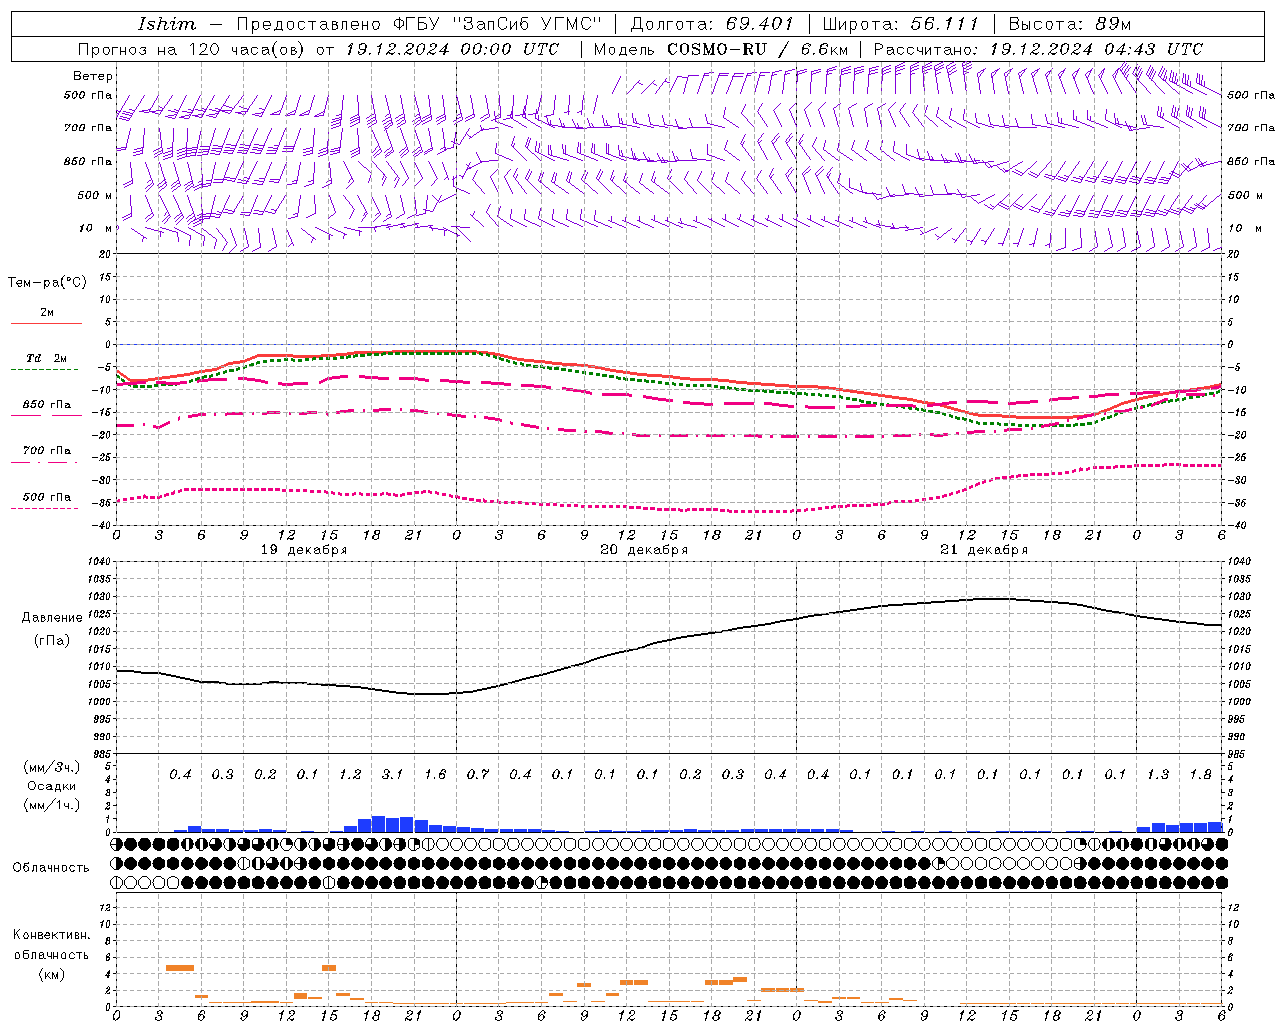Viewport: 1280px width, 1024px height.
Task: Click the station name "Ishim" in the header
Action: click(x=166, y=24)
